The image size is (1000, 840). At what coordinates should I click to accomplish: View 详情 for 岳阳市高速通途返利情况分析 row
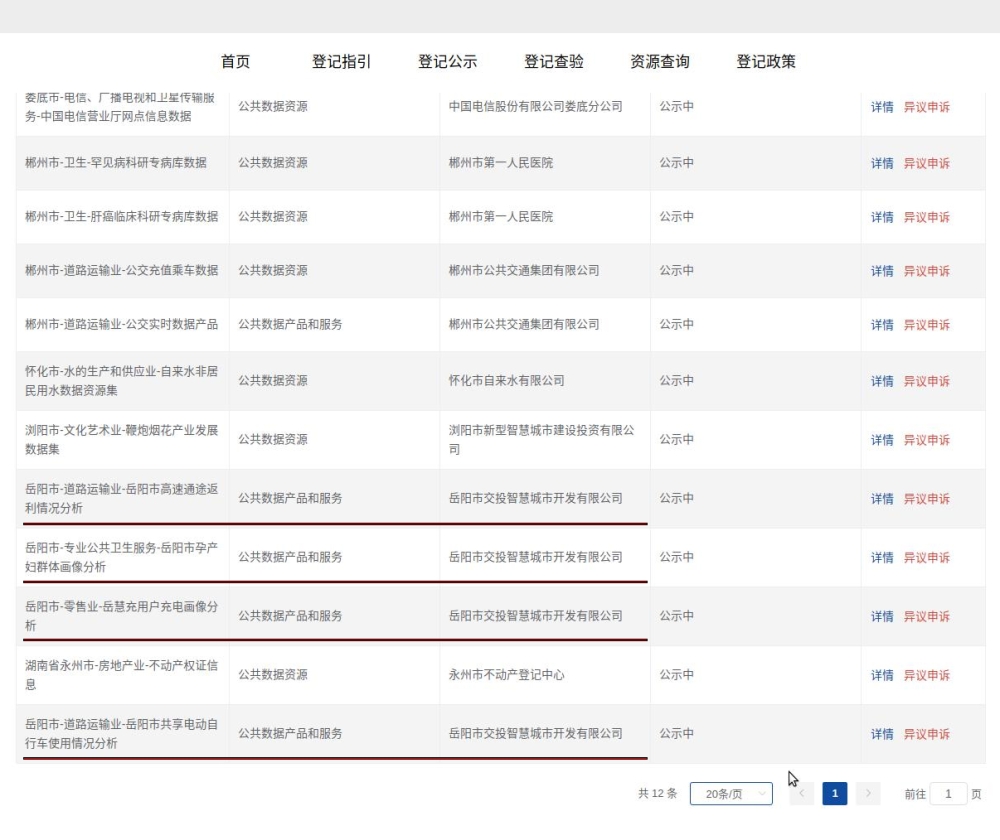point(881,500)
